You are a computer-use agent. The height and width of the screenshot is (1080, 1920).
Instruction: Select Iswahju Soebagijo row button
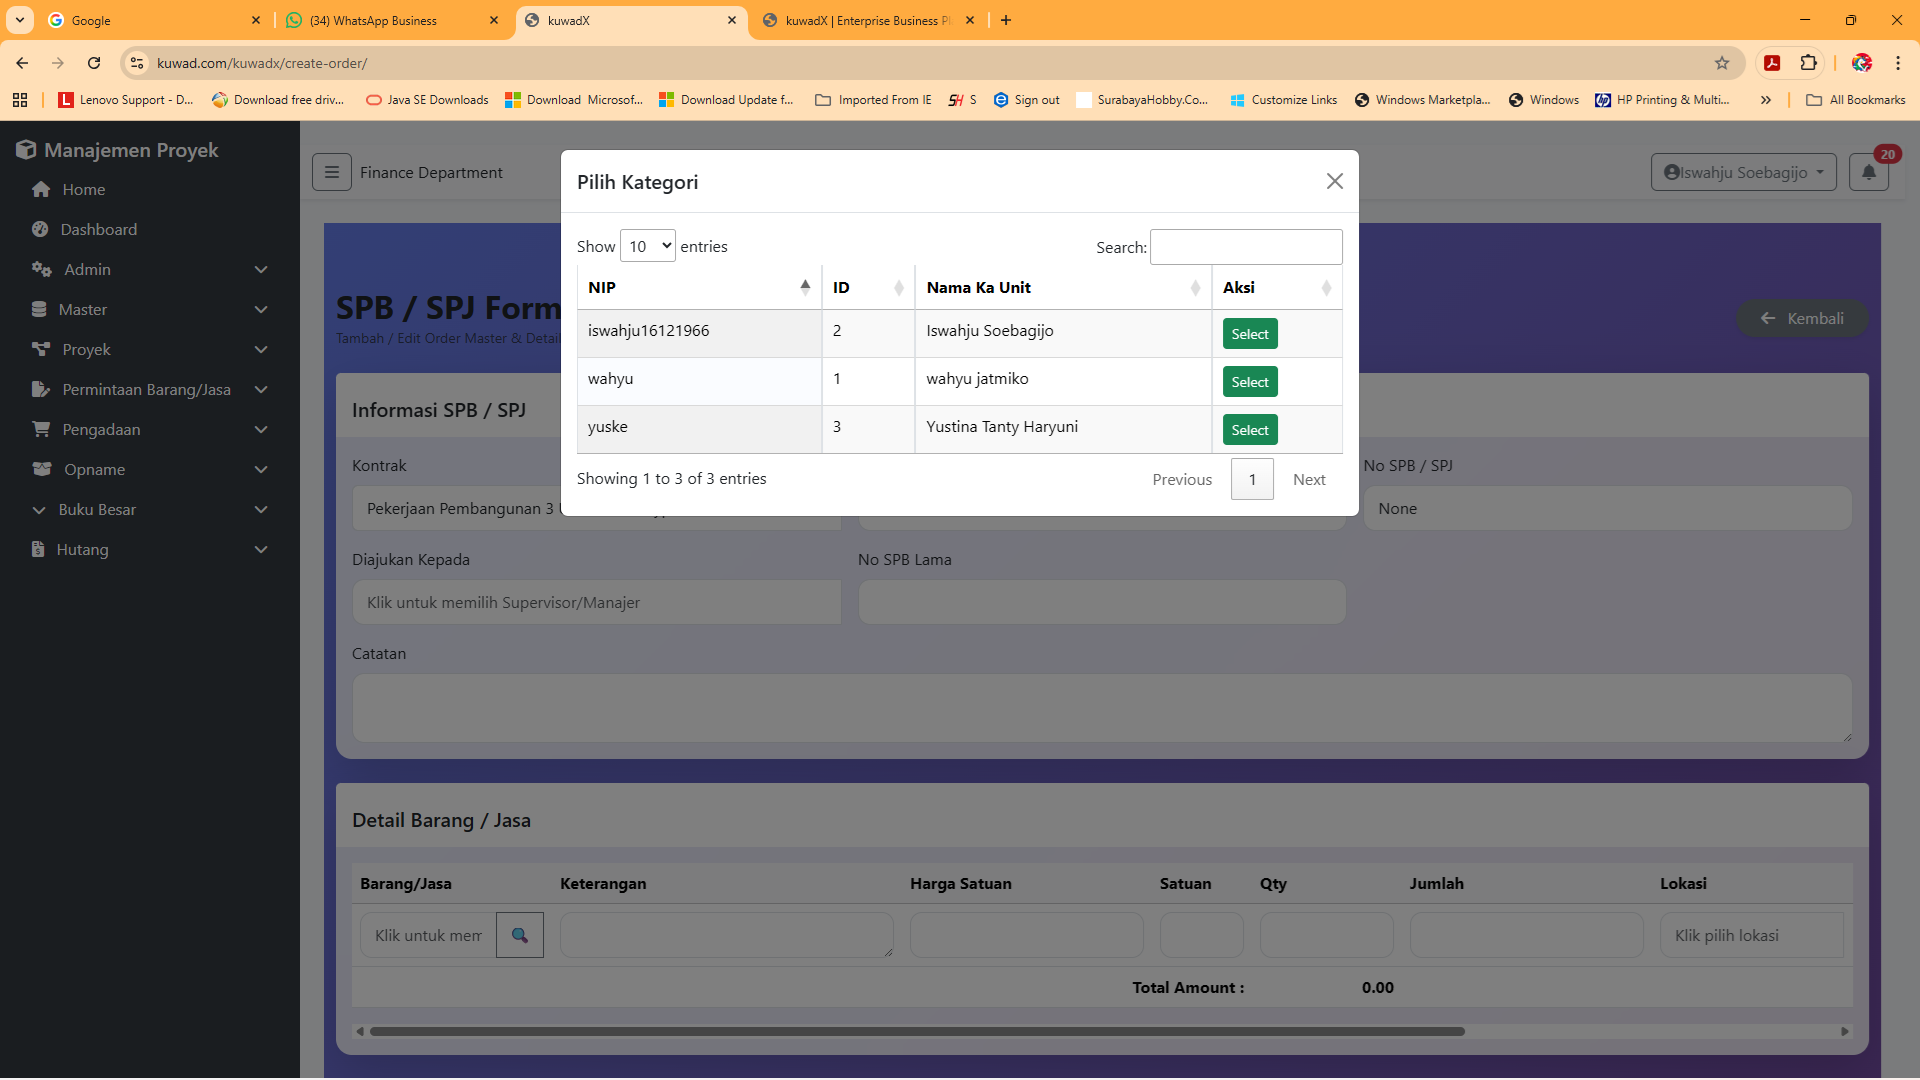1250,334
